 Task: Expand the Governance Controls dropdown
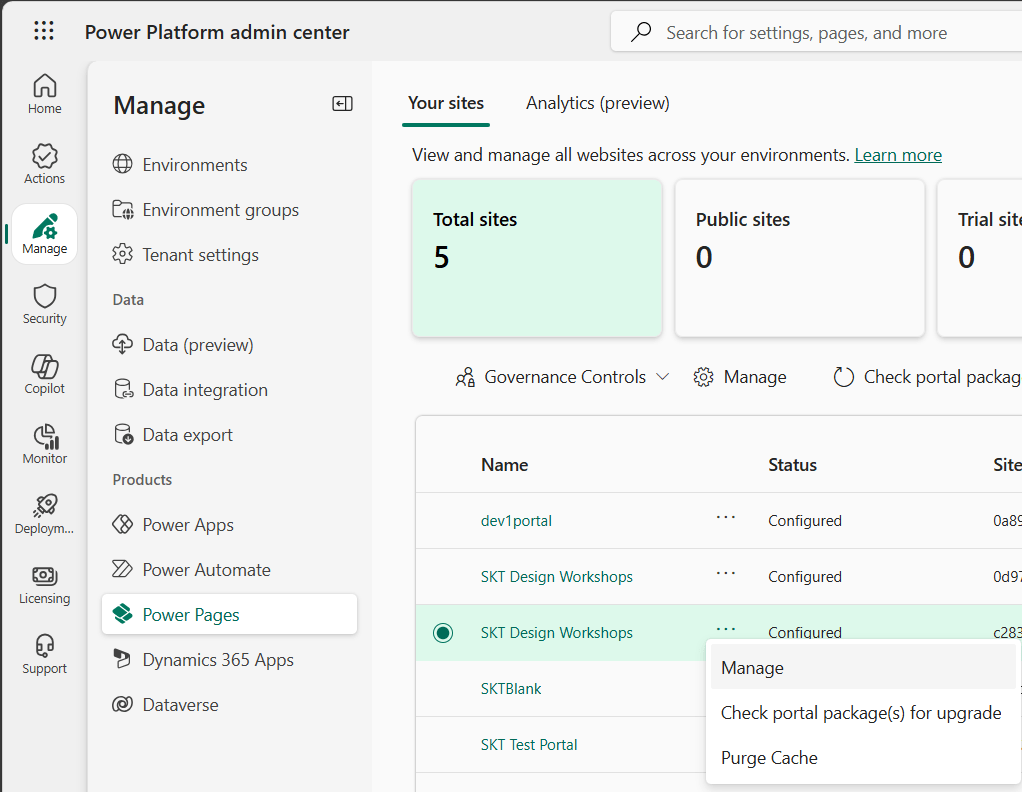563,377
